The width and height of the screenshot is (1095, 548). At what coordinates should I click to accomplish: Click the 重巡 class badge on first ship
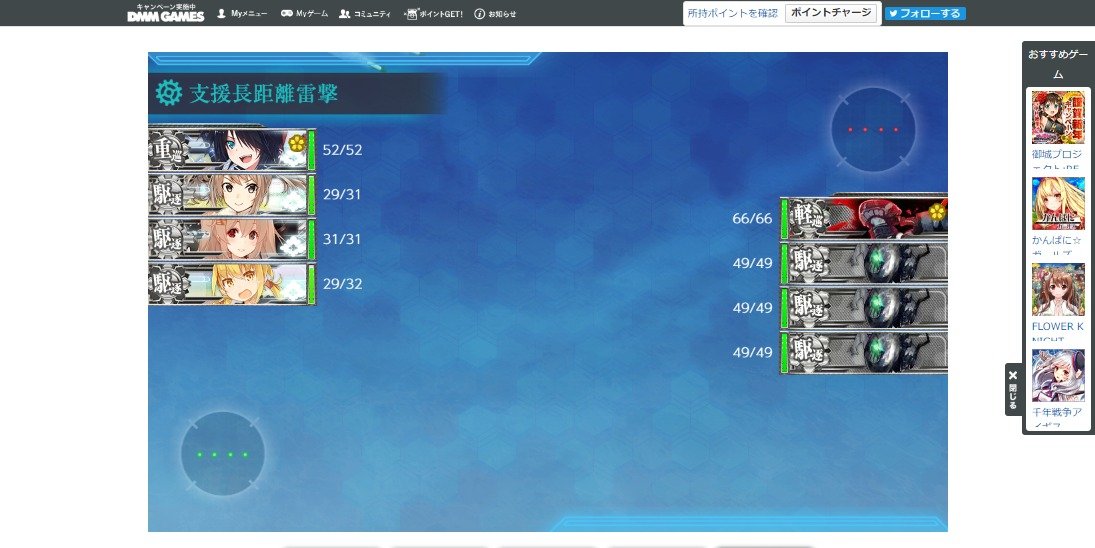click(168, 150)
